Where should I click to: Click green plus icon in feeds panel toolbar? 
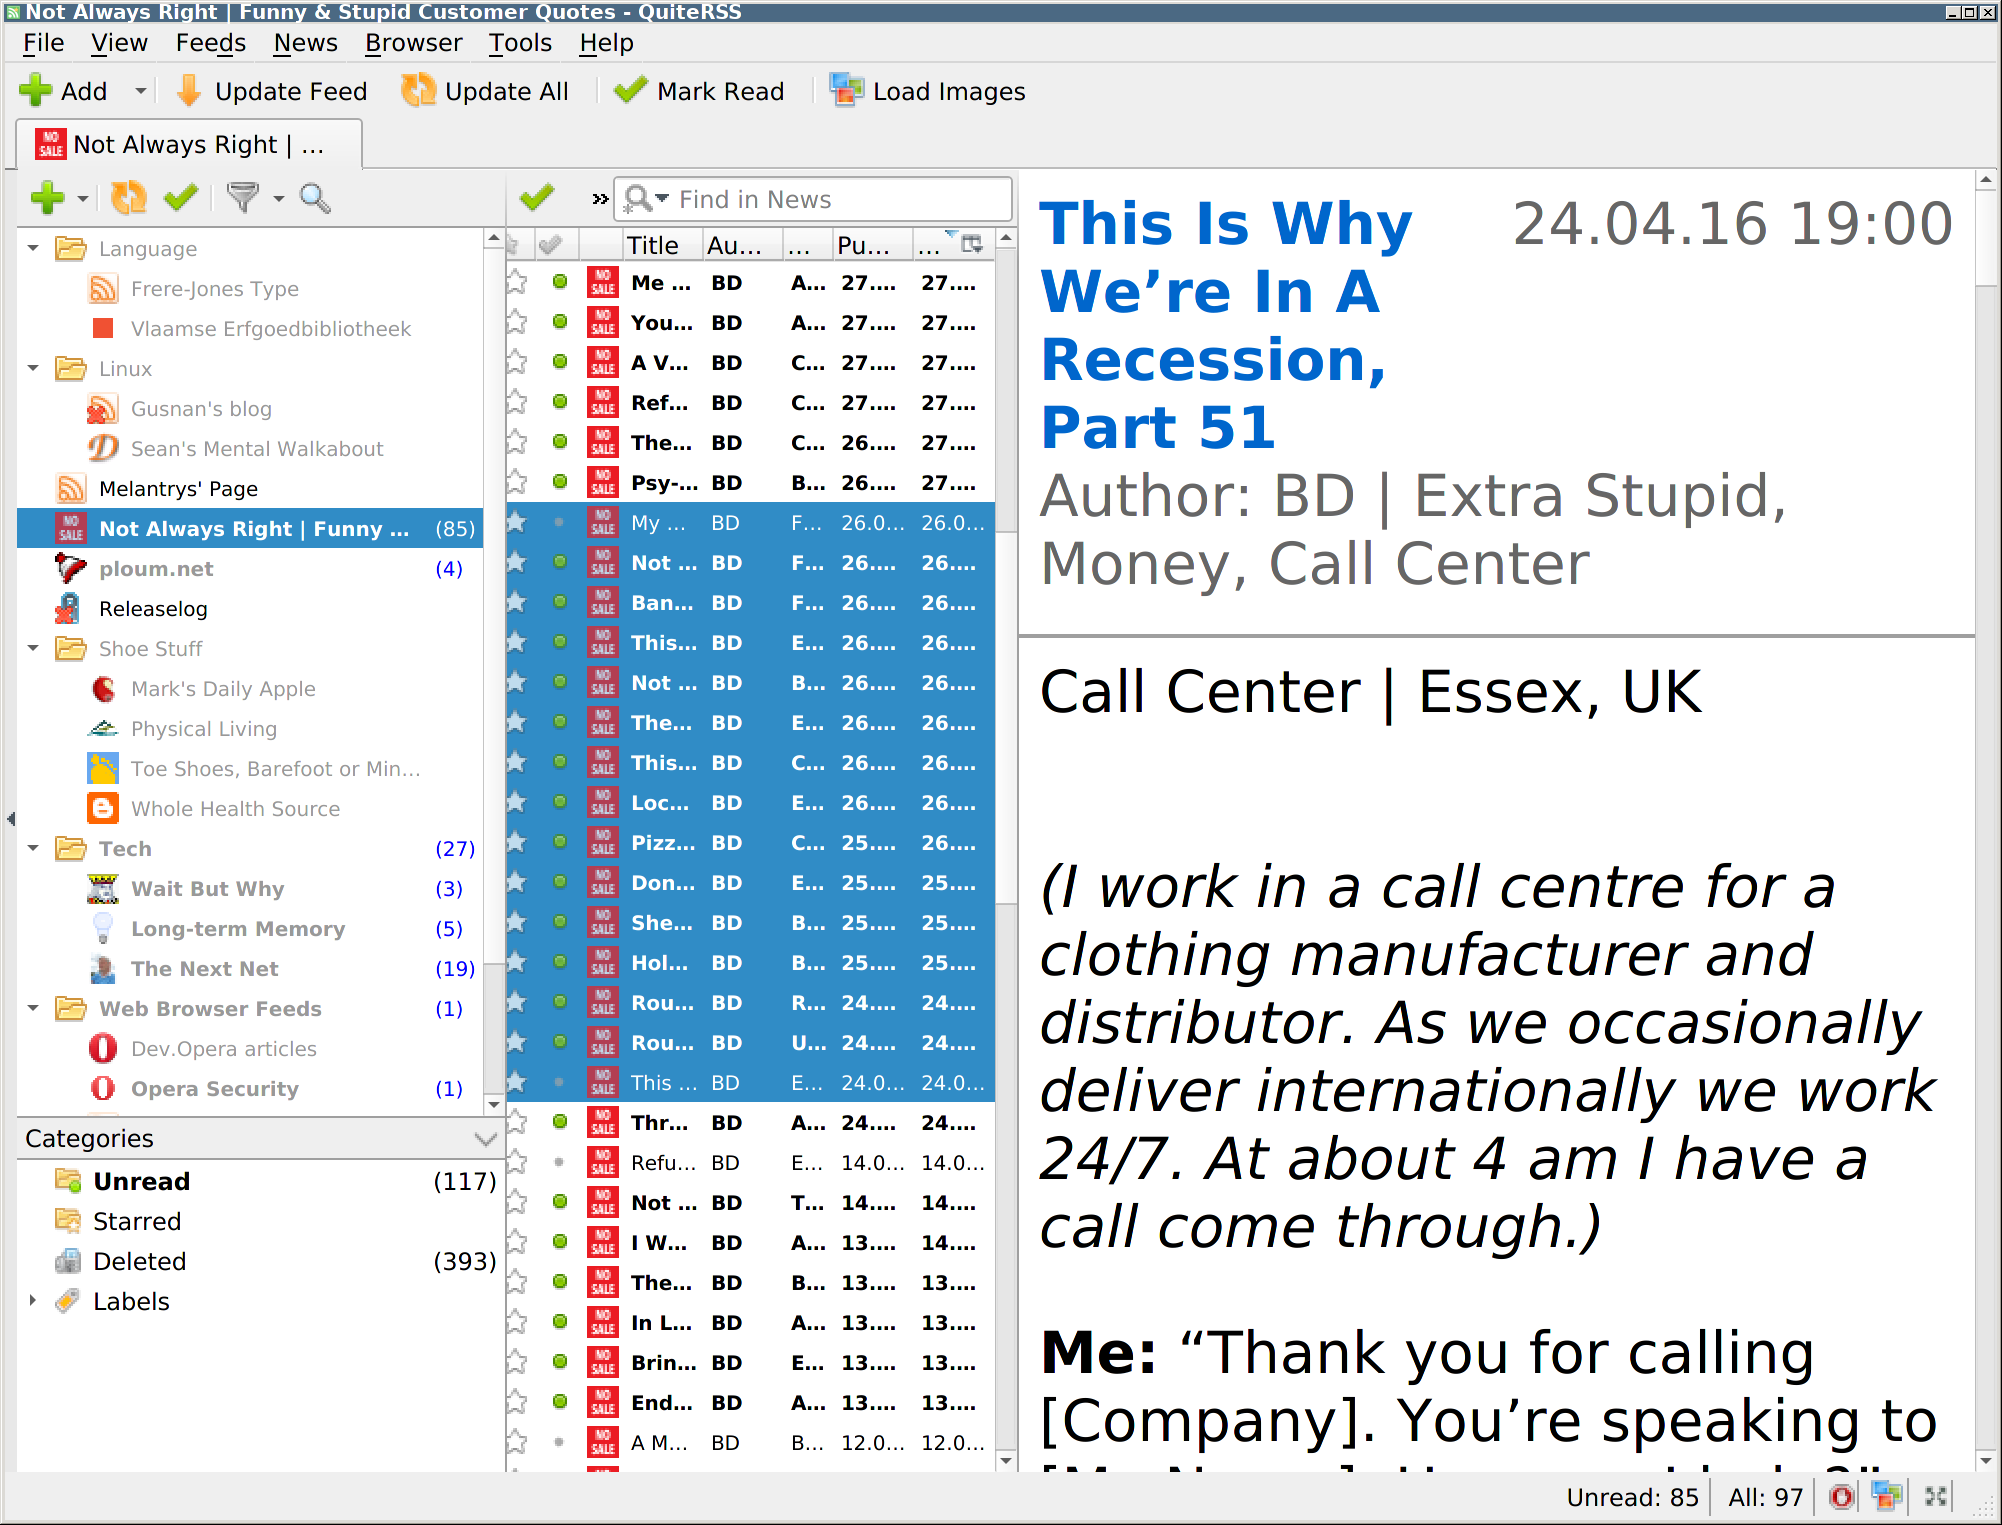point(47,198)
